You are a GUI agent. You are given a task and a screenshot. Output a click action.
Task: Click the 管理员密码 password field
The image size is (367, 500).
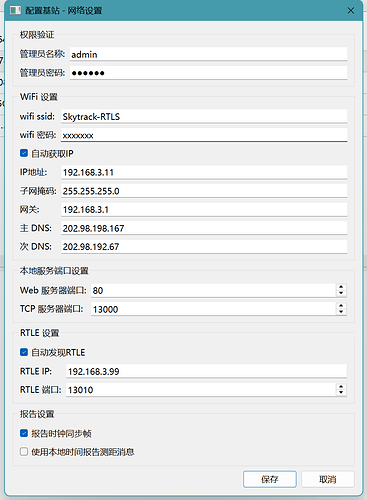tap(208, 73)
